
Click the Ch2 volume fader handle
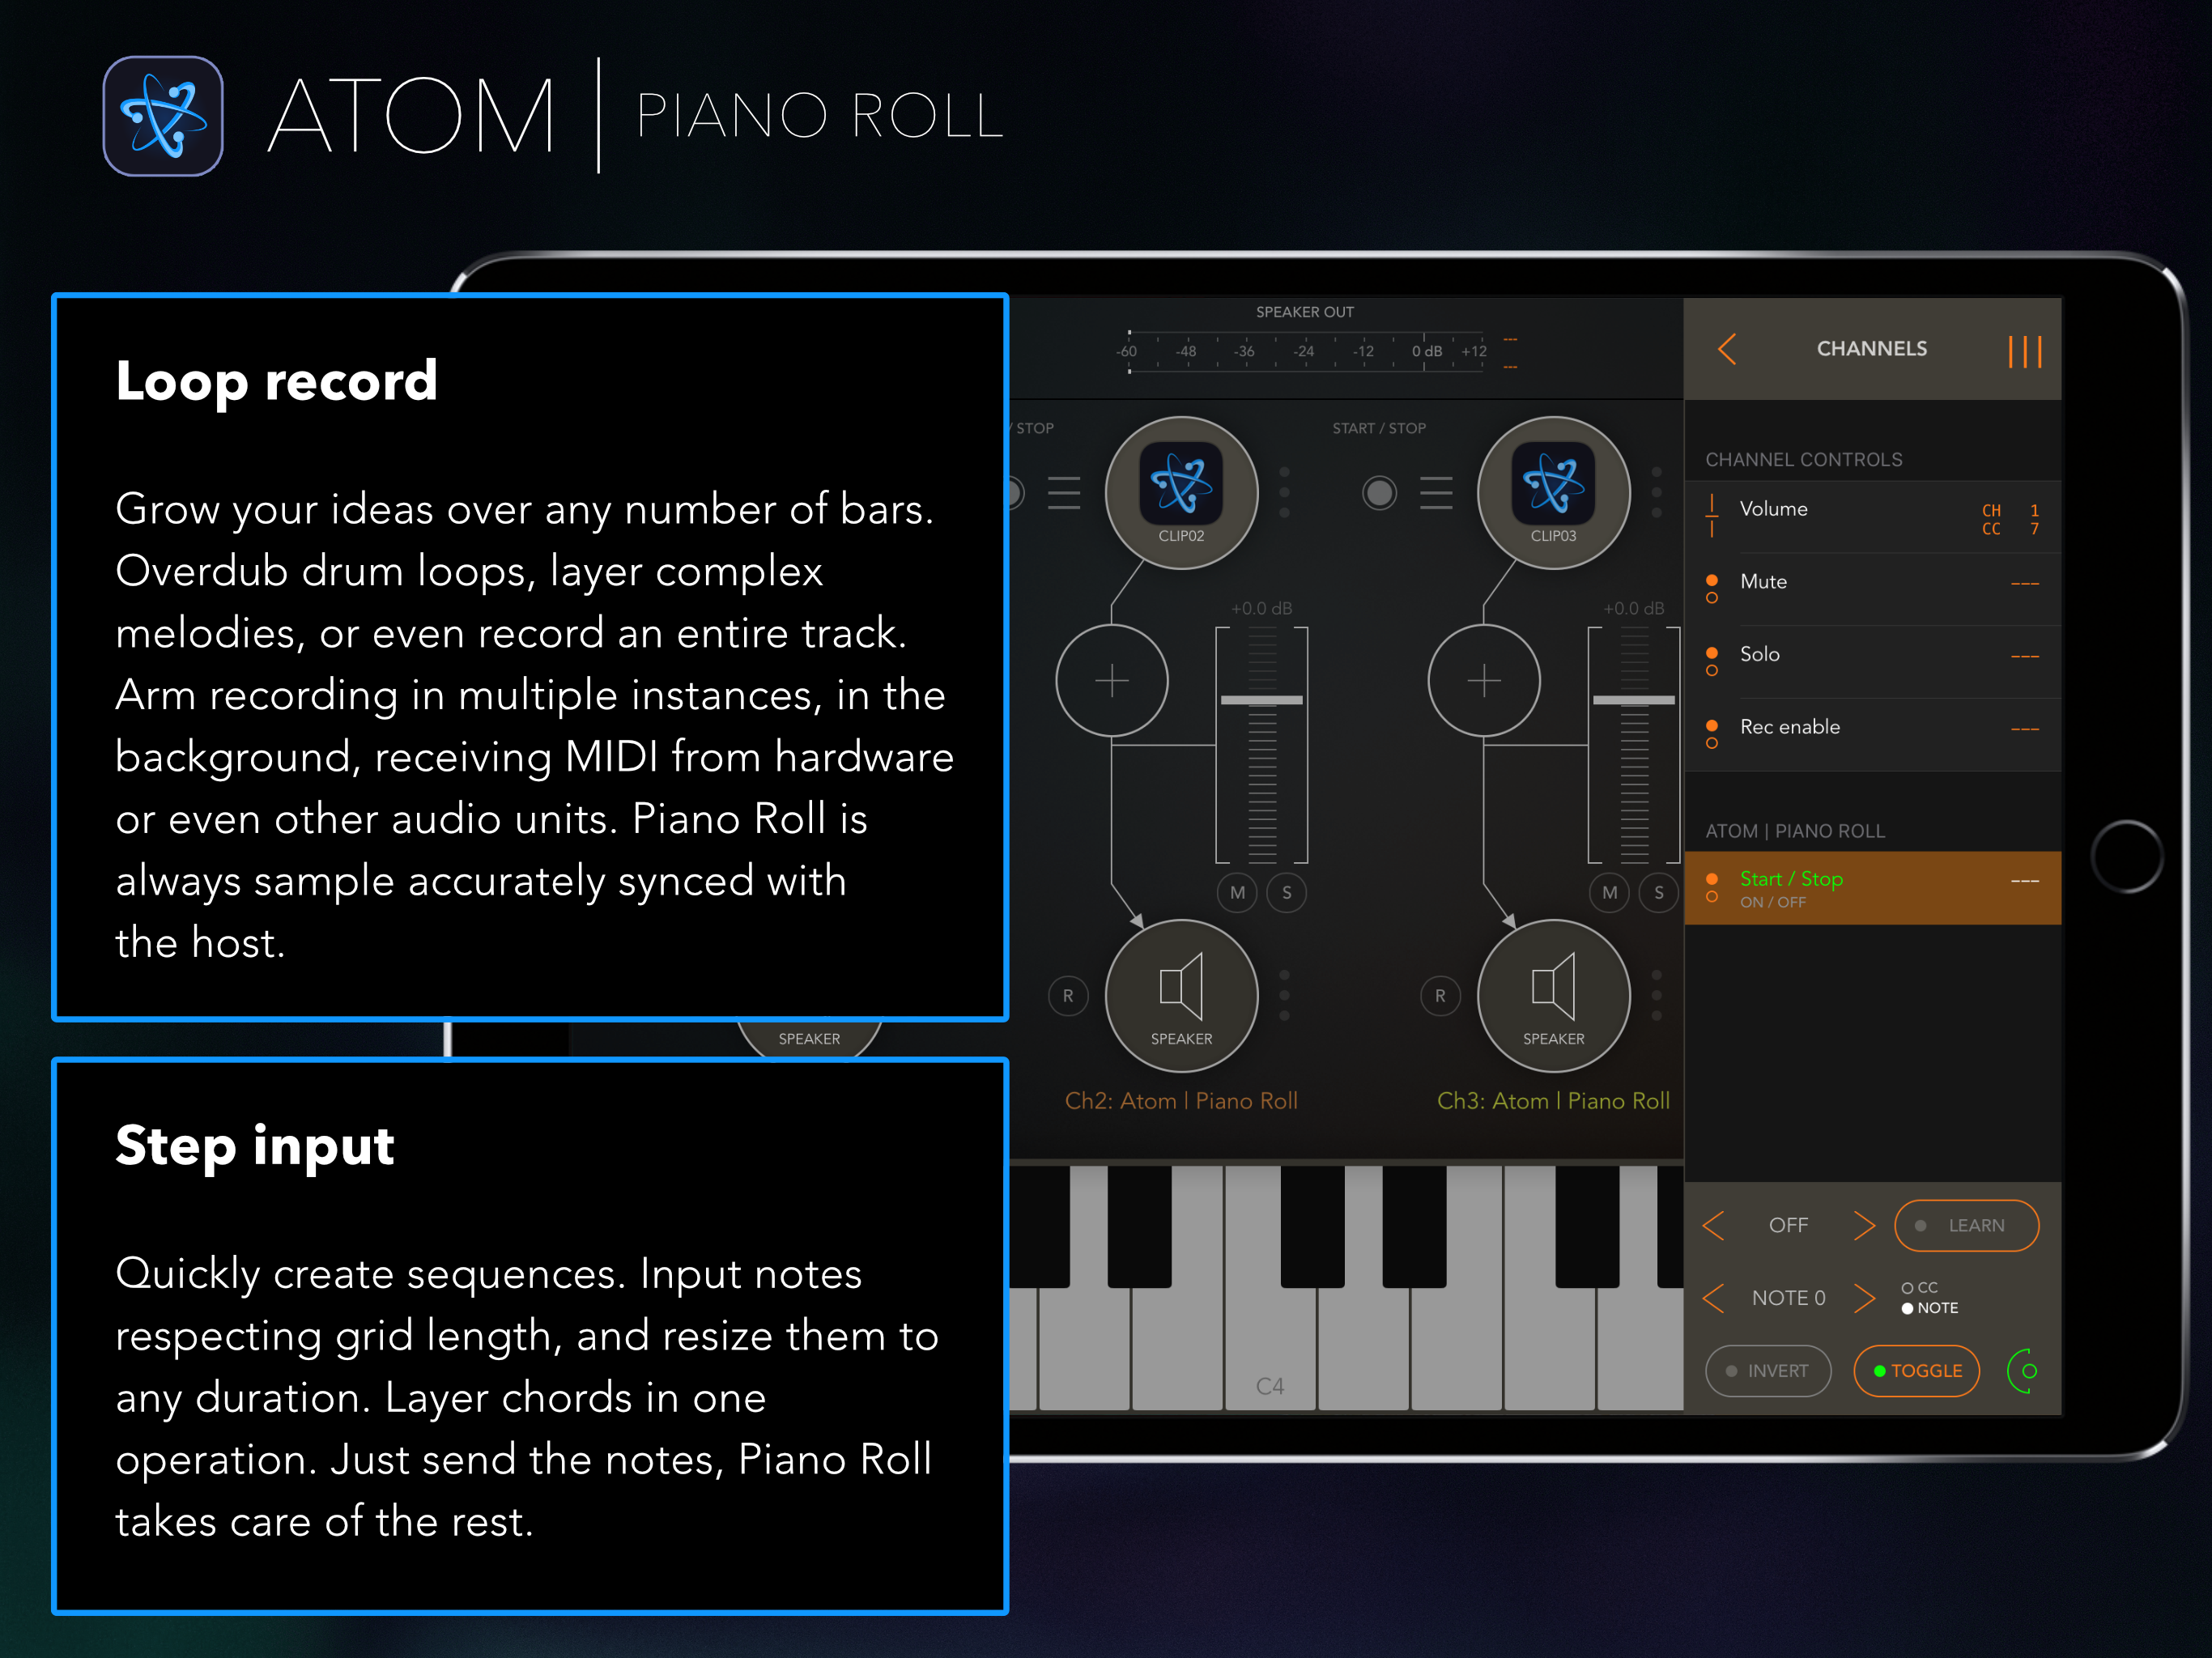tap(1261, 700)
